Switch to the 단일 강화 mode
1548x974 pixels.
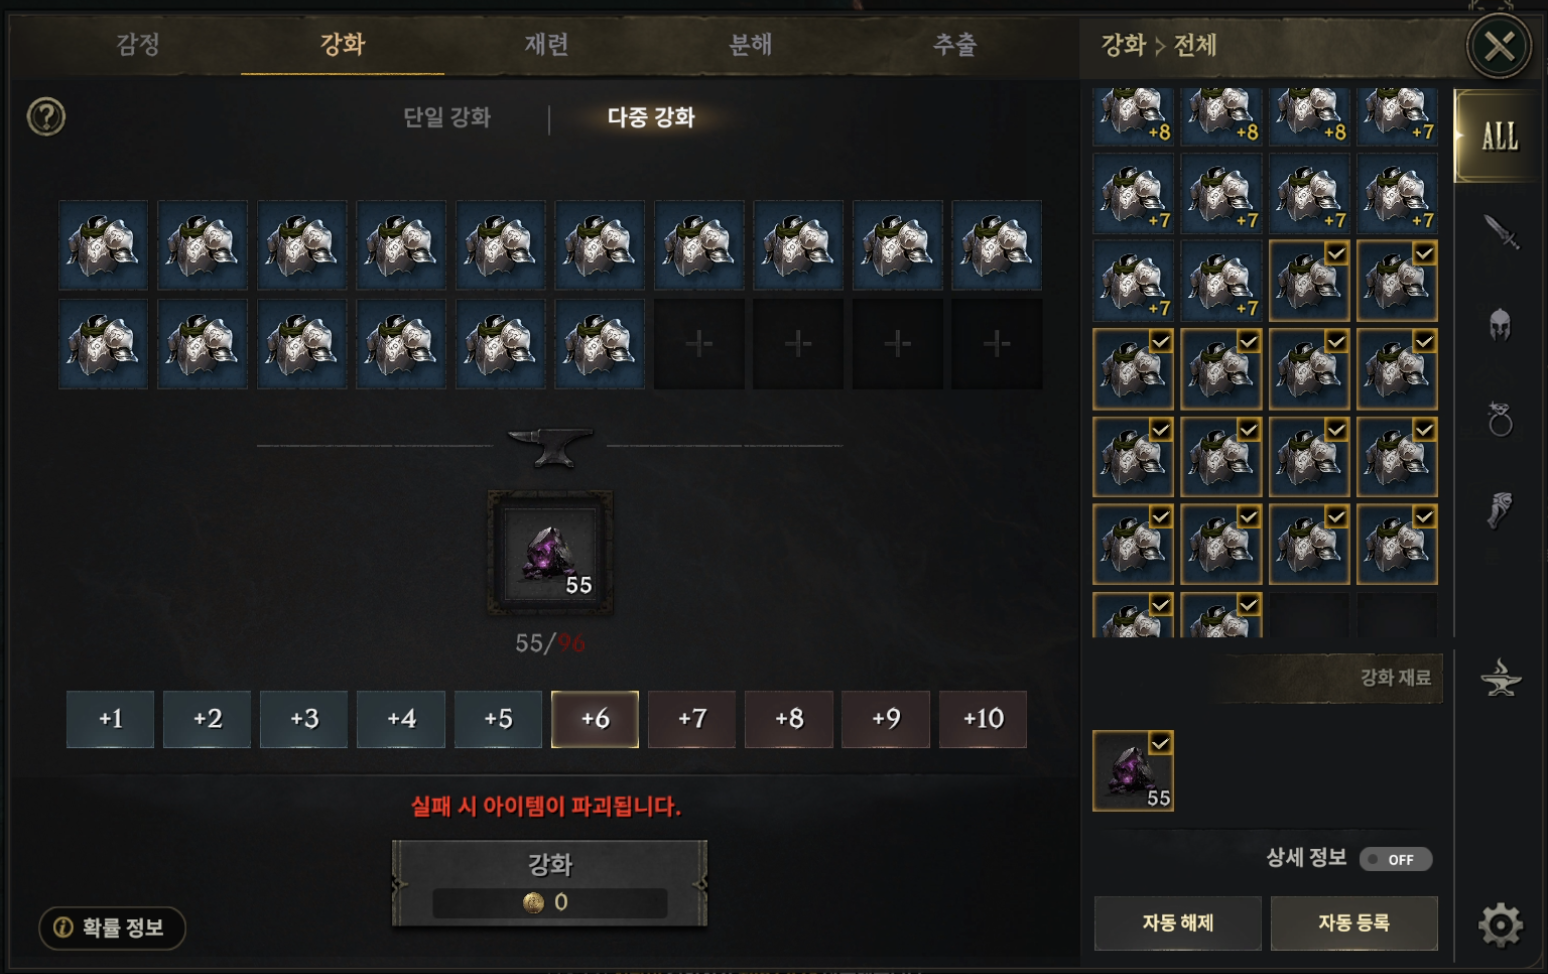[447, 117]
